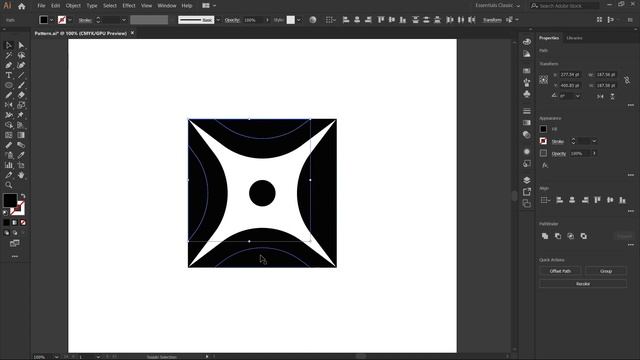Screen dimensions: 640x360
Task: Select the Properties tab
Action: [x=549, y=38]
